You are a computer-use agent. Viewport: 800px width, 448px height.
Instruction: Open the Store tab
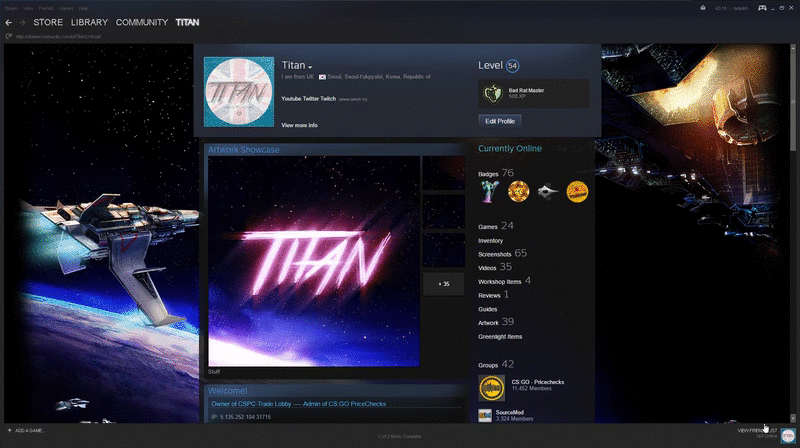[x=48, y=22]
